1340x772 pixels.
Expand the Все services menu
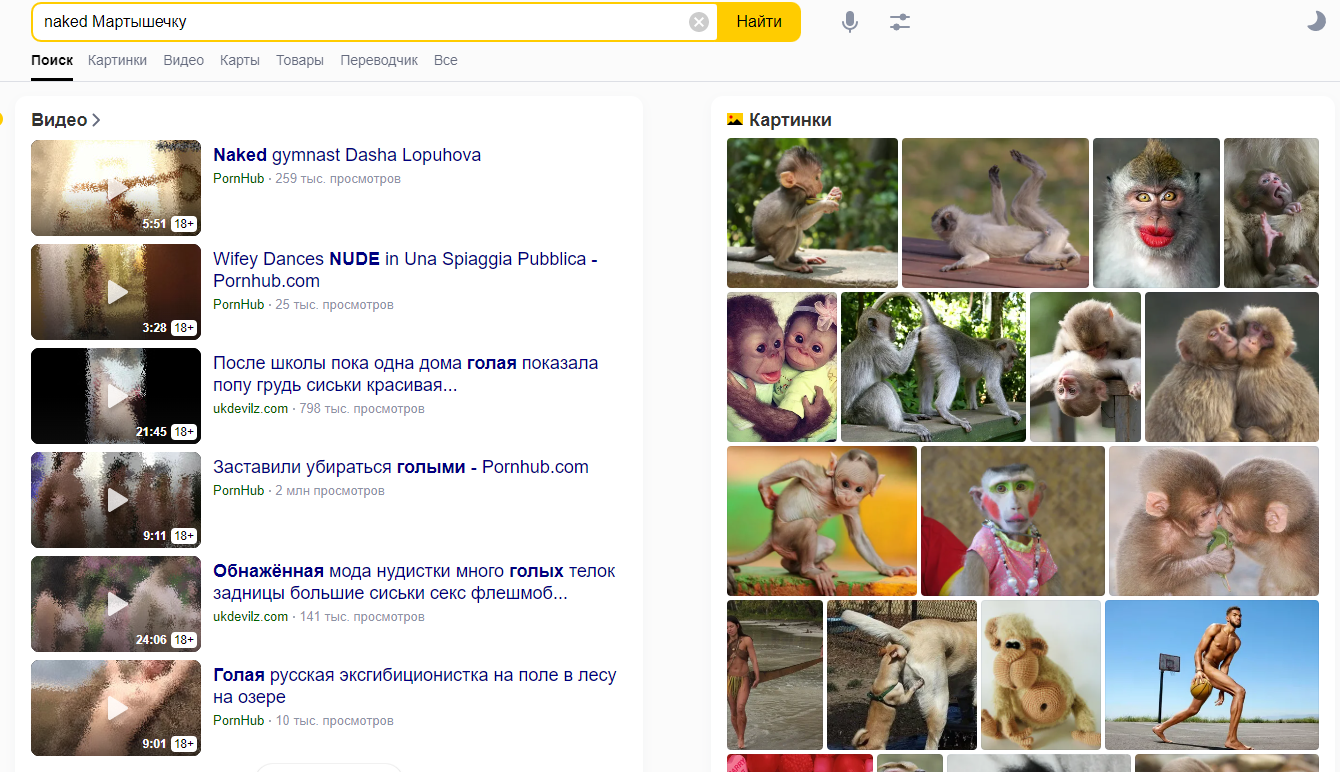point(446,60)
